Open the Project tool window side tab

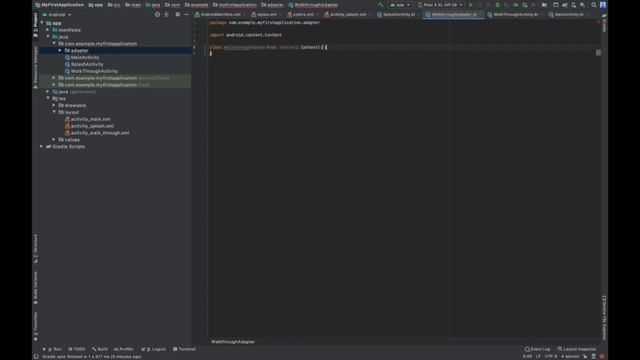(36, 25)
